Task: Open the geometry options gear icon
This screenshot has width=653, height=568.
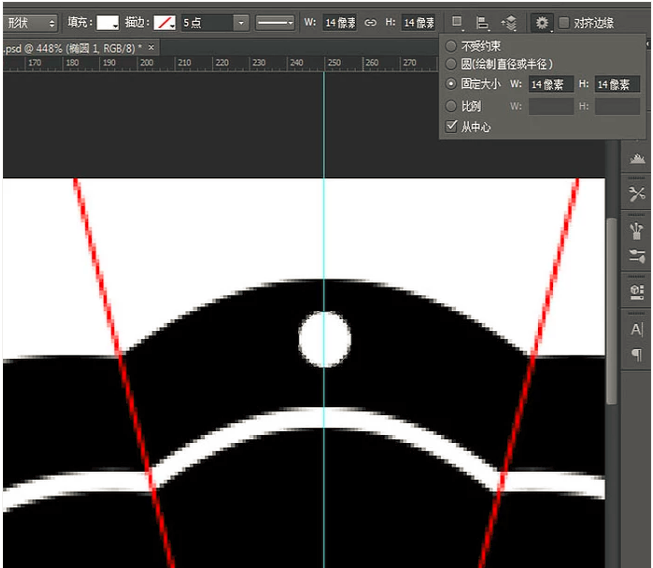Action: [541, 22]
